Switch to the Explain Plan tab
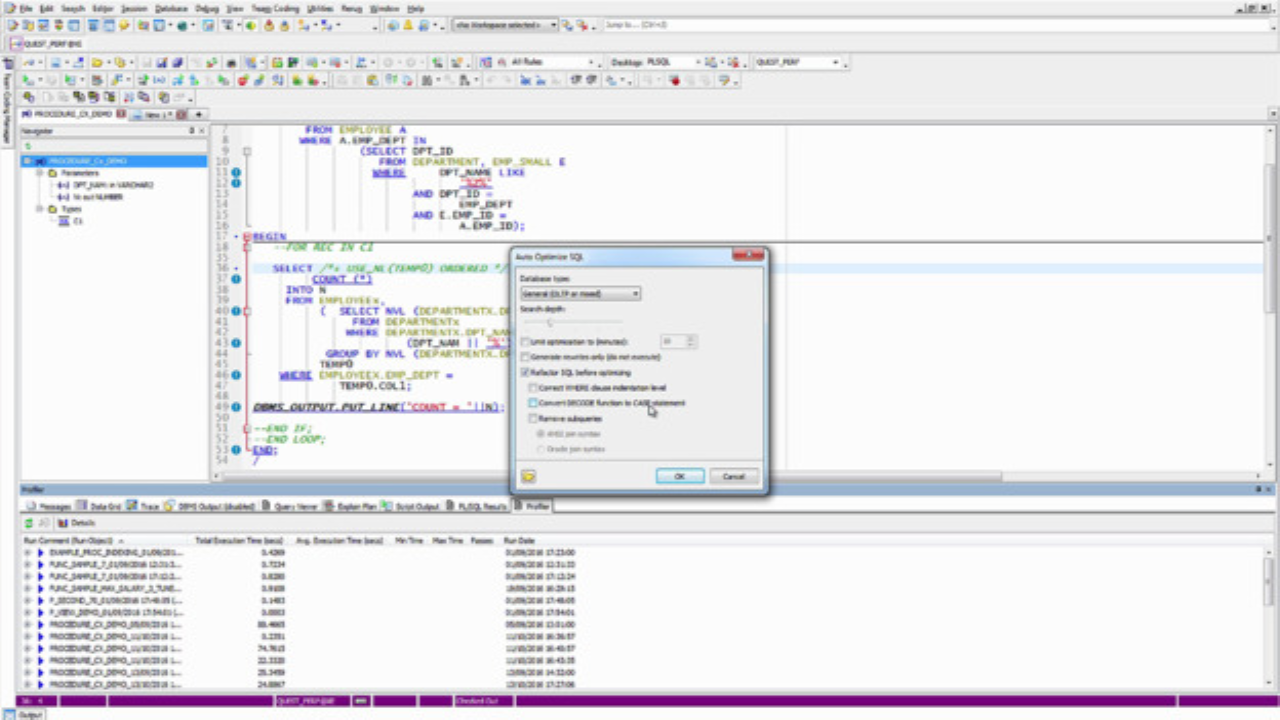The height and width of the screenshot is (720, 1280). (352, 507)
